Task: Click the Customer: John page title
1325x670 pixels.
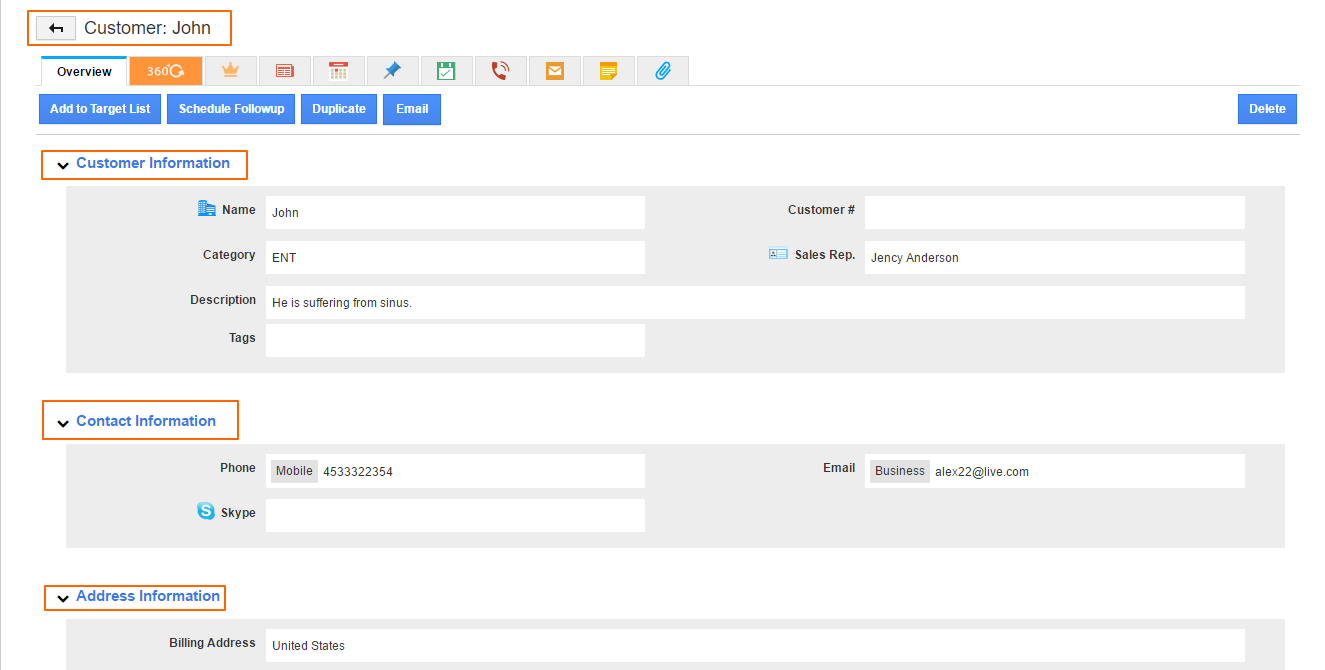Action: coord(147,28)
